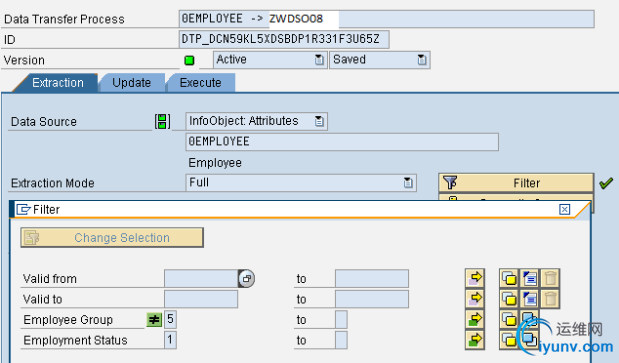Open the InfoObject: Attributes dropdown
The height and width of the screenshot is (363, 619).
point(319,121)
